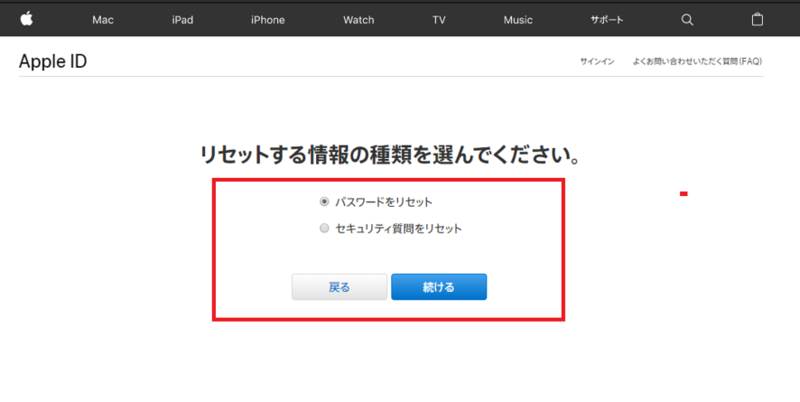Open the iPad menu item

tap(182, 20)
